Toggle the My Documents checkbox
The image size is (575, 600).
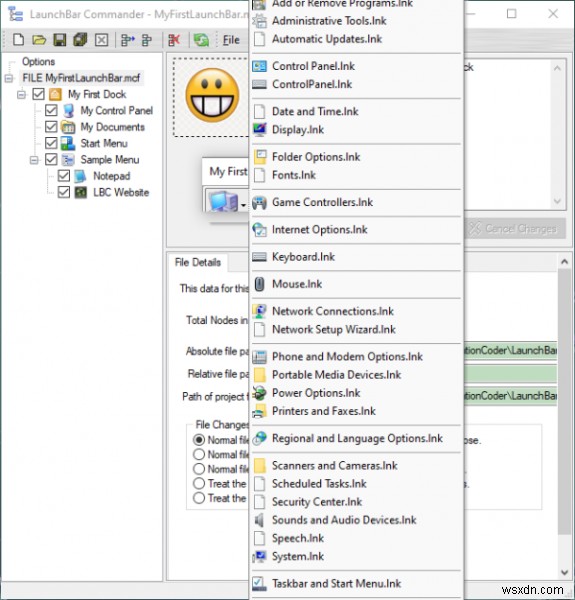pyautogui.click(x=51, y=127)
